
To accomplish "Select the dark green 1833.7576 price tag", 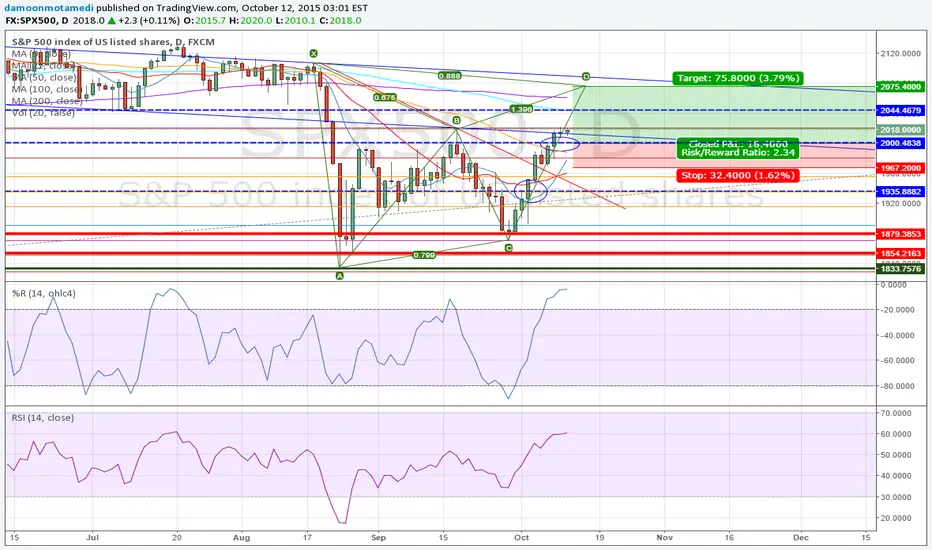I will pos(900,269).
